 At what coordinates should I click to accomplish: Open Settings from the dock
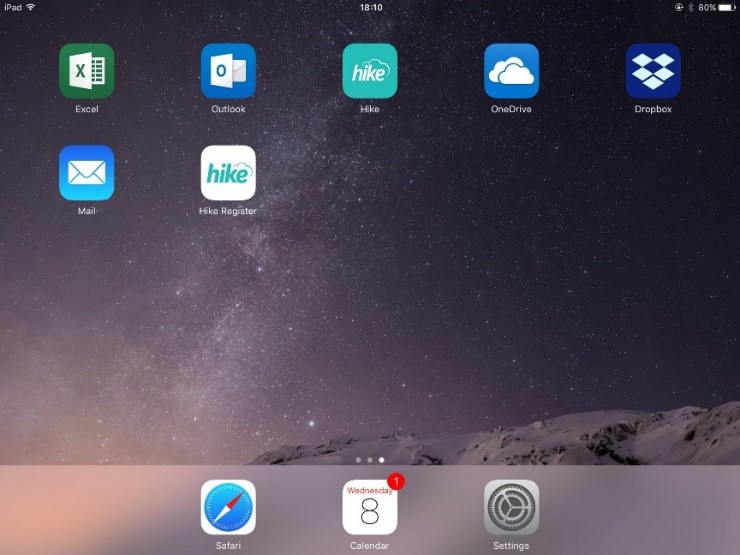tap(512, 507)
